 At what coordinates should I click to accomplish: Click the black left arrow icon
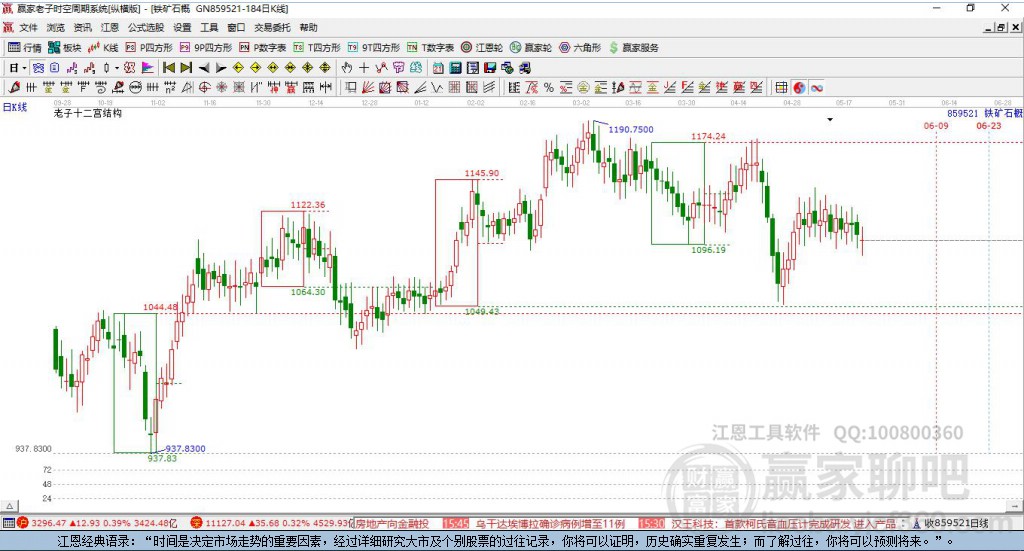coord(204,68)
